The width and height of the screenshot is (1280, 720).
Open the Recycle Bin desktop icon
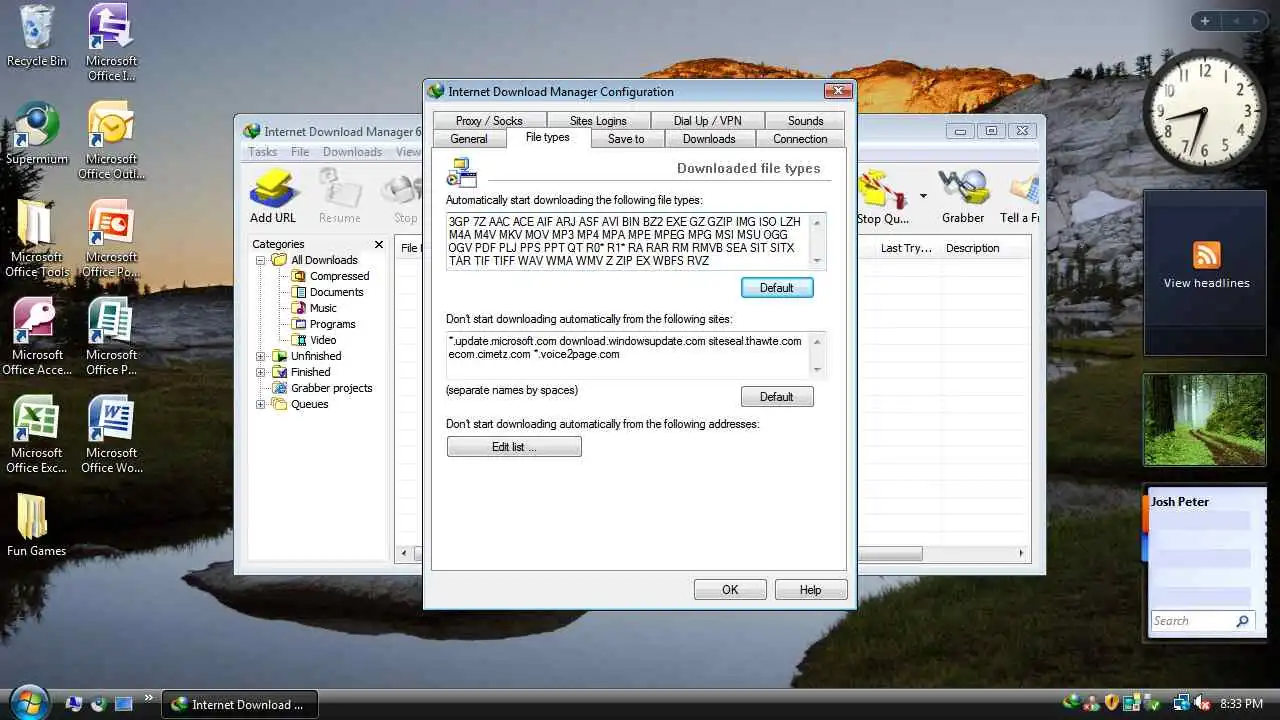pyautogui.click(x=37, y=37)
